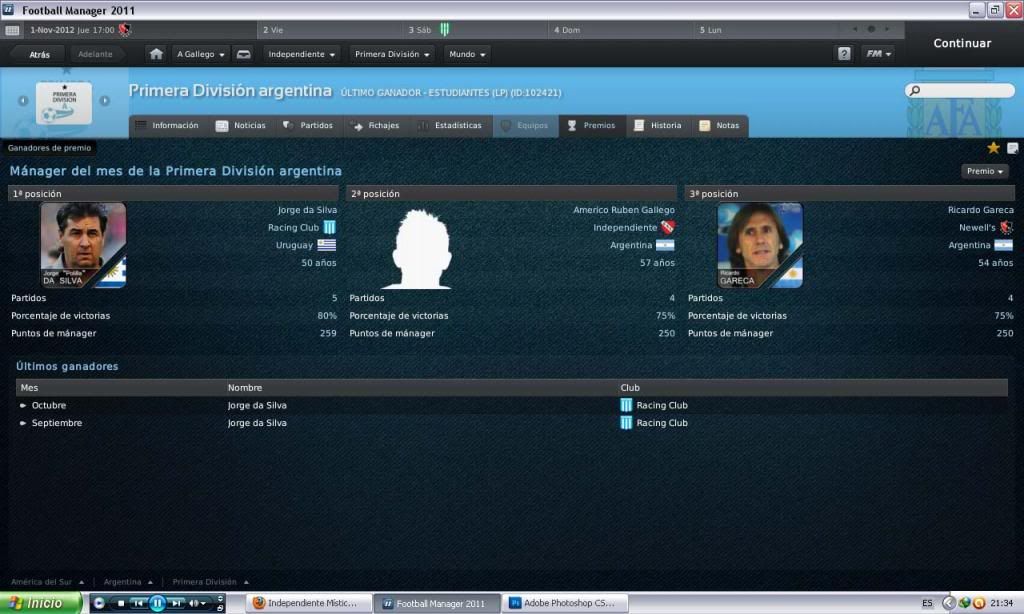Switch to the Partidos tab

coord(308,125)
